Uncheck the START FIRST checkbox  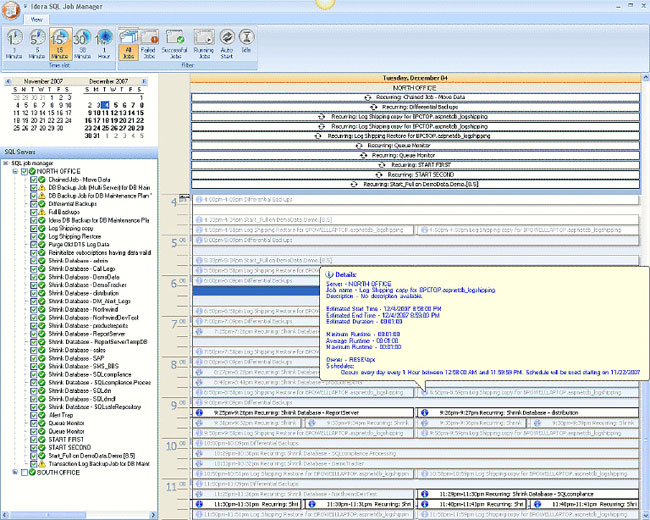pyautogui.click(x=34, y=440)
